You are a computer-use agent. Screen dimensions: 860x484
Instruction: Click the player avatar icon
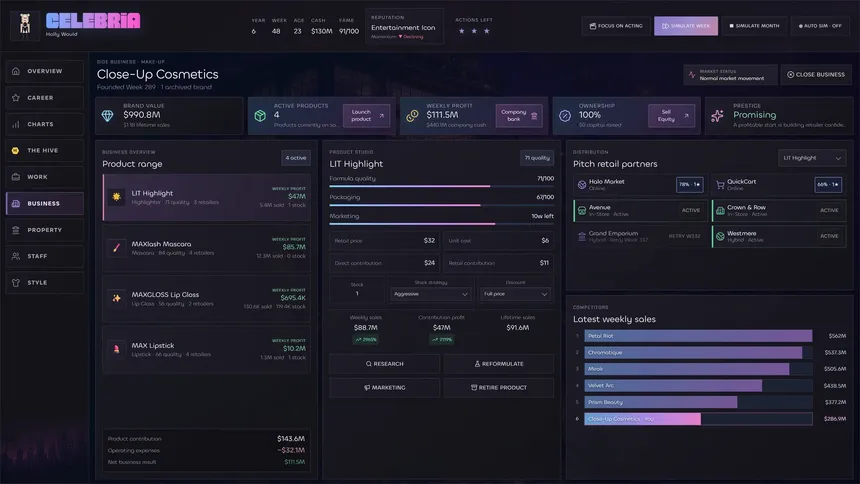click(x=25, y=25)
